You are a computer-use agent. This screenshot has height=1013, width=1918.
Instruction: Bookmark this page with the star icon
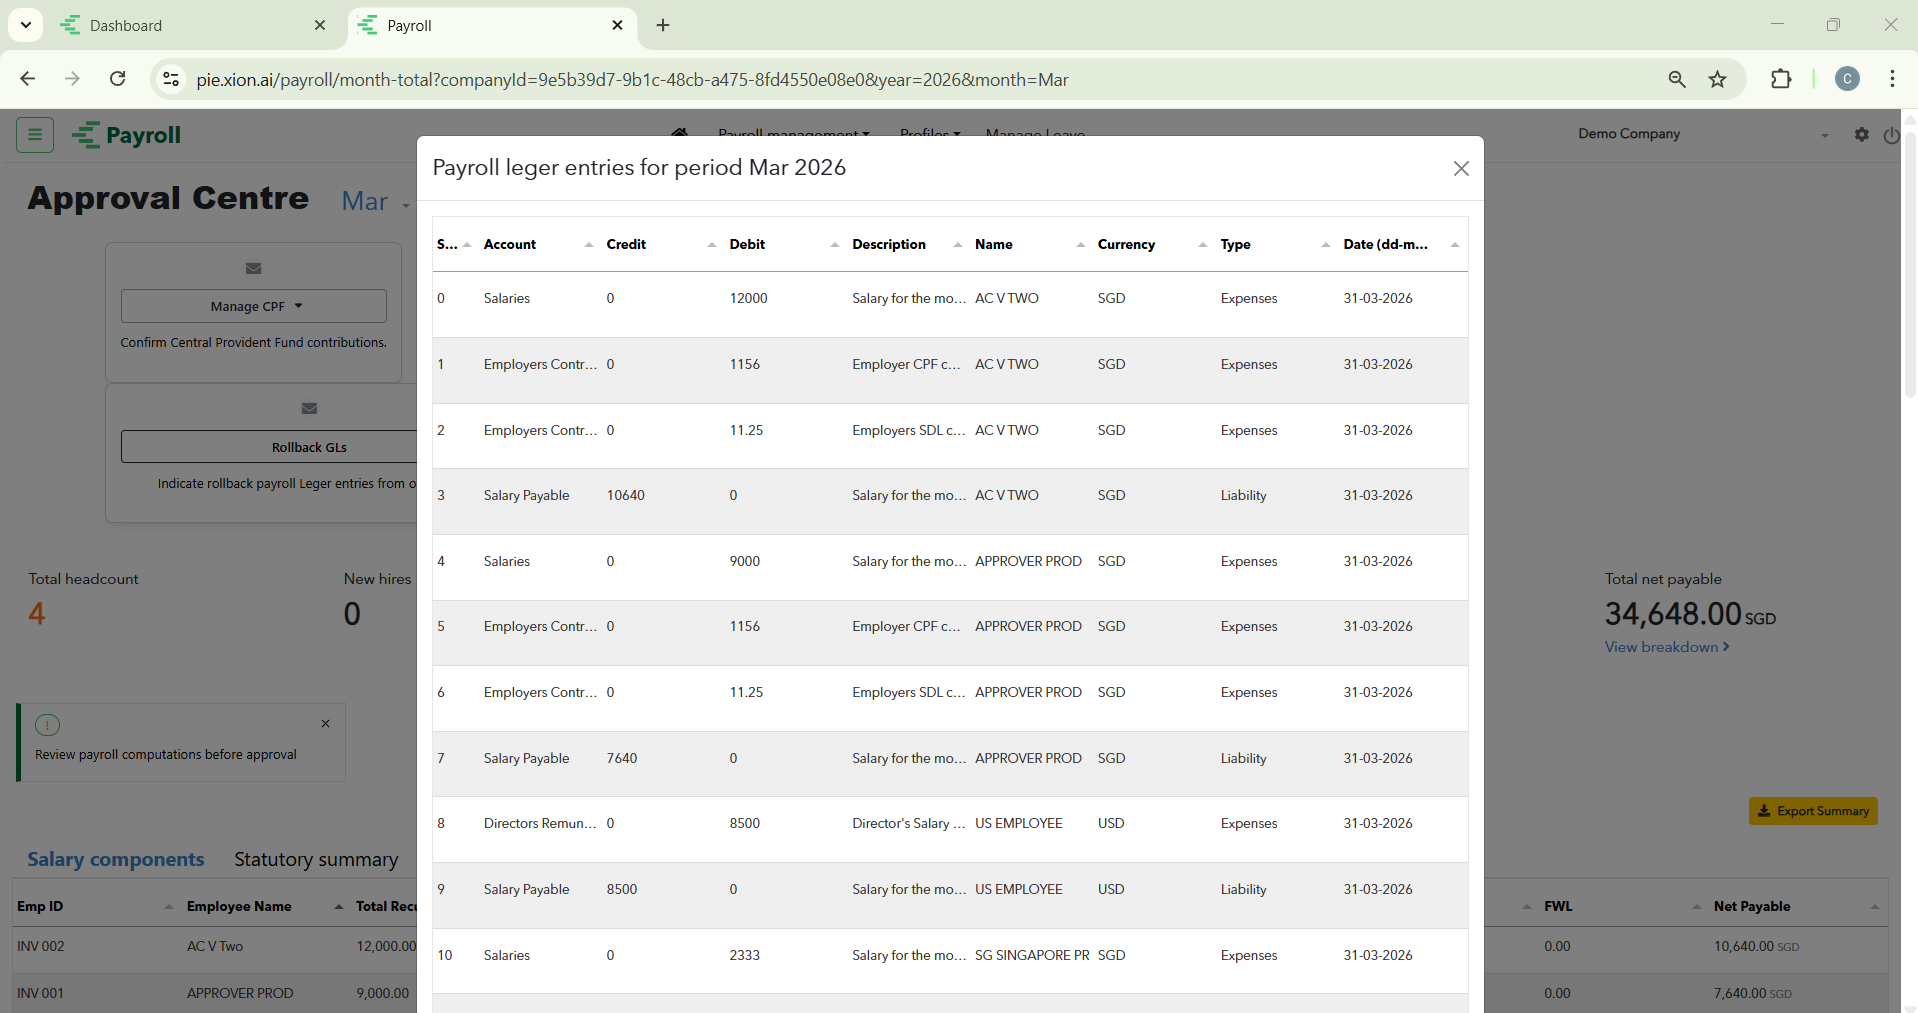coord(1717,80)
